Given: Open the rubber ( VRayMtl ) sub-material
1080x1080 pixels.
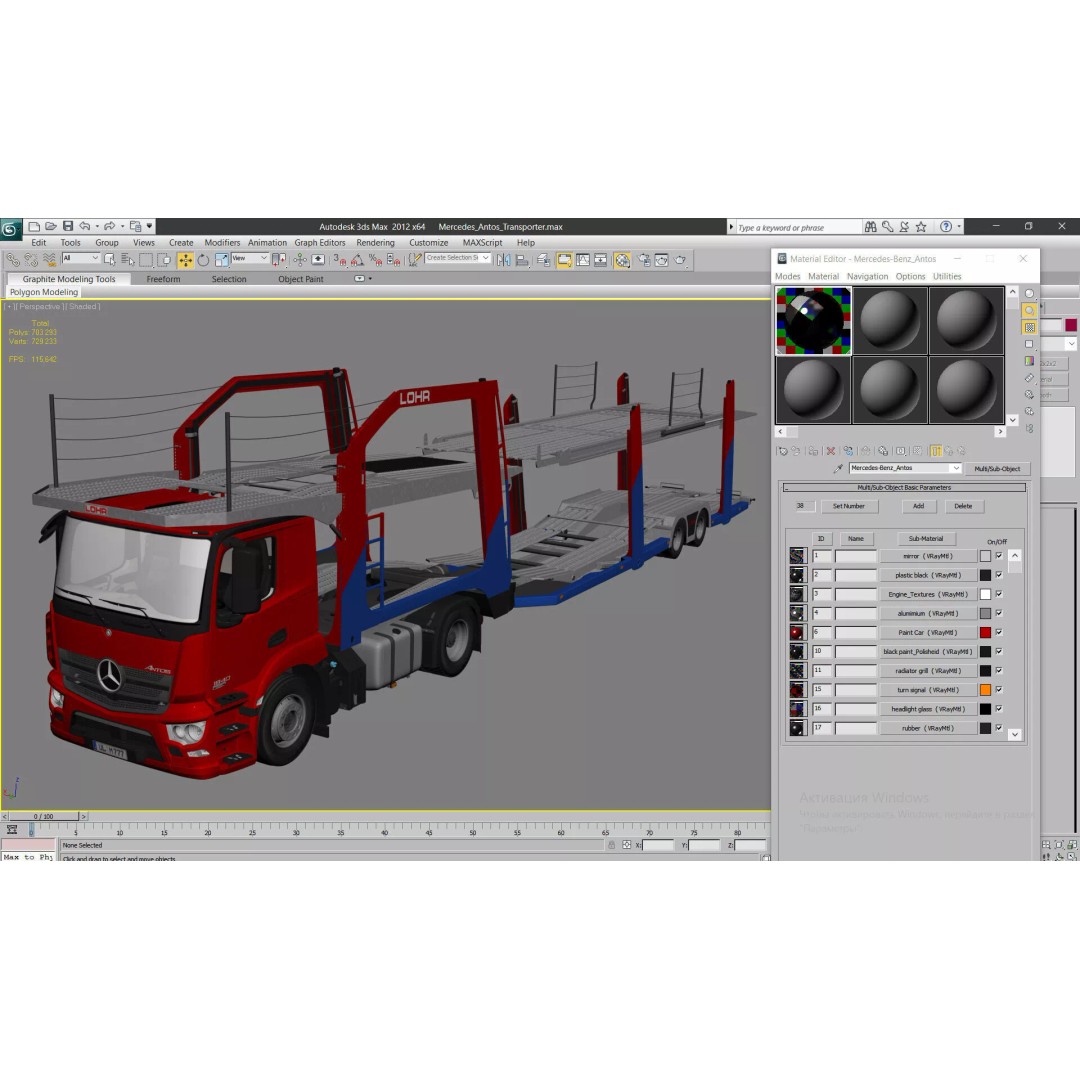Looking at the screenshot, I should coord(927,728).
